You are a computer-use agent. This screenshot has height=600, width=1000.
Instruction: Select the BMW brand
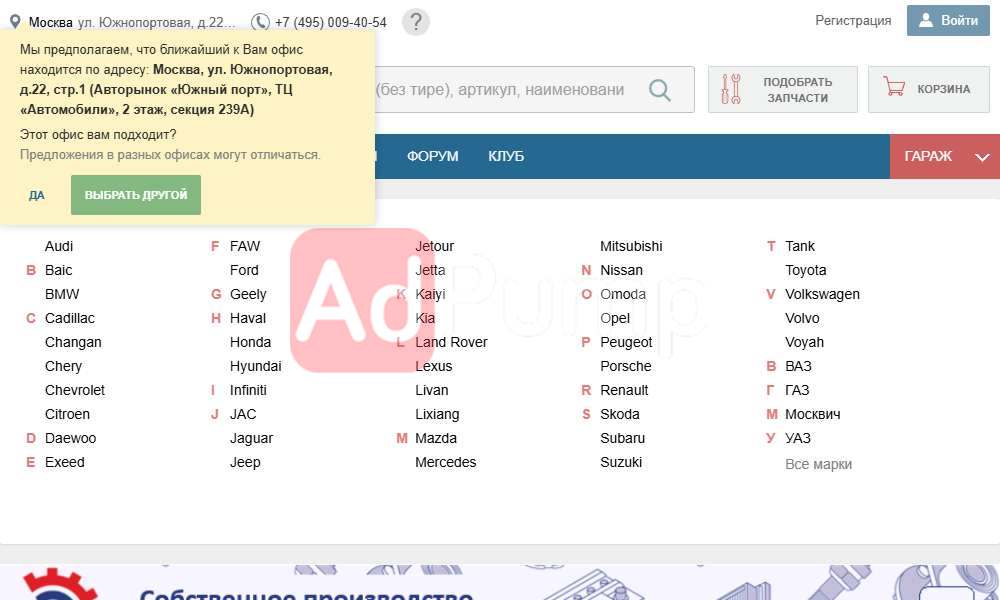point(62,295)
